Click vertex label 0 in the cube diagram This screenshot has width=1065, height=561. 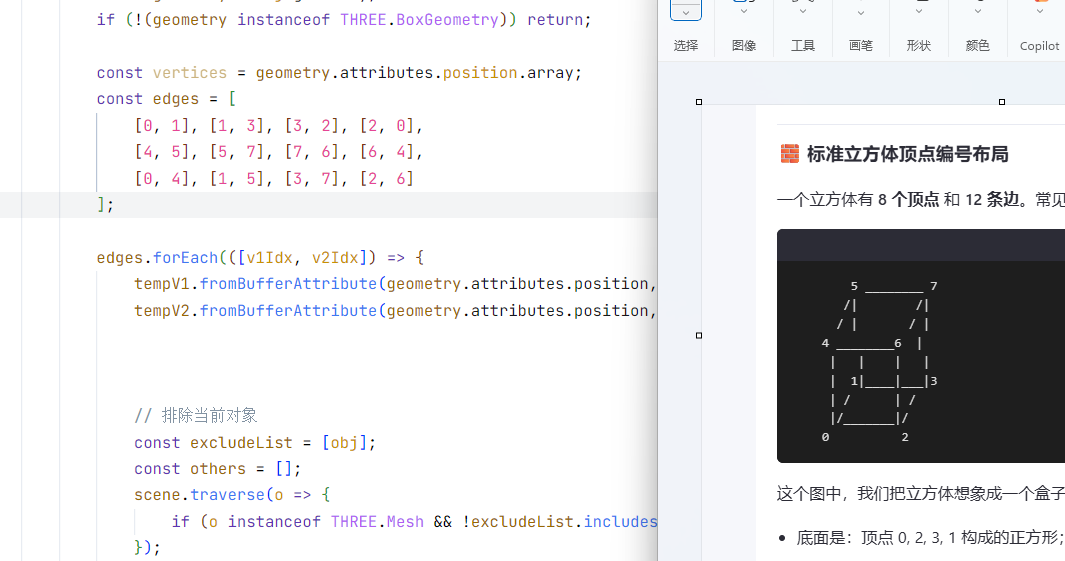pyautogui.click(x=825, y=437)
